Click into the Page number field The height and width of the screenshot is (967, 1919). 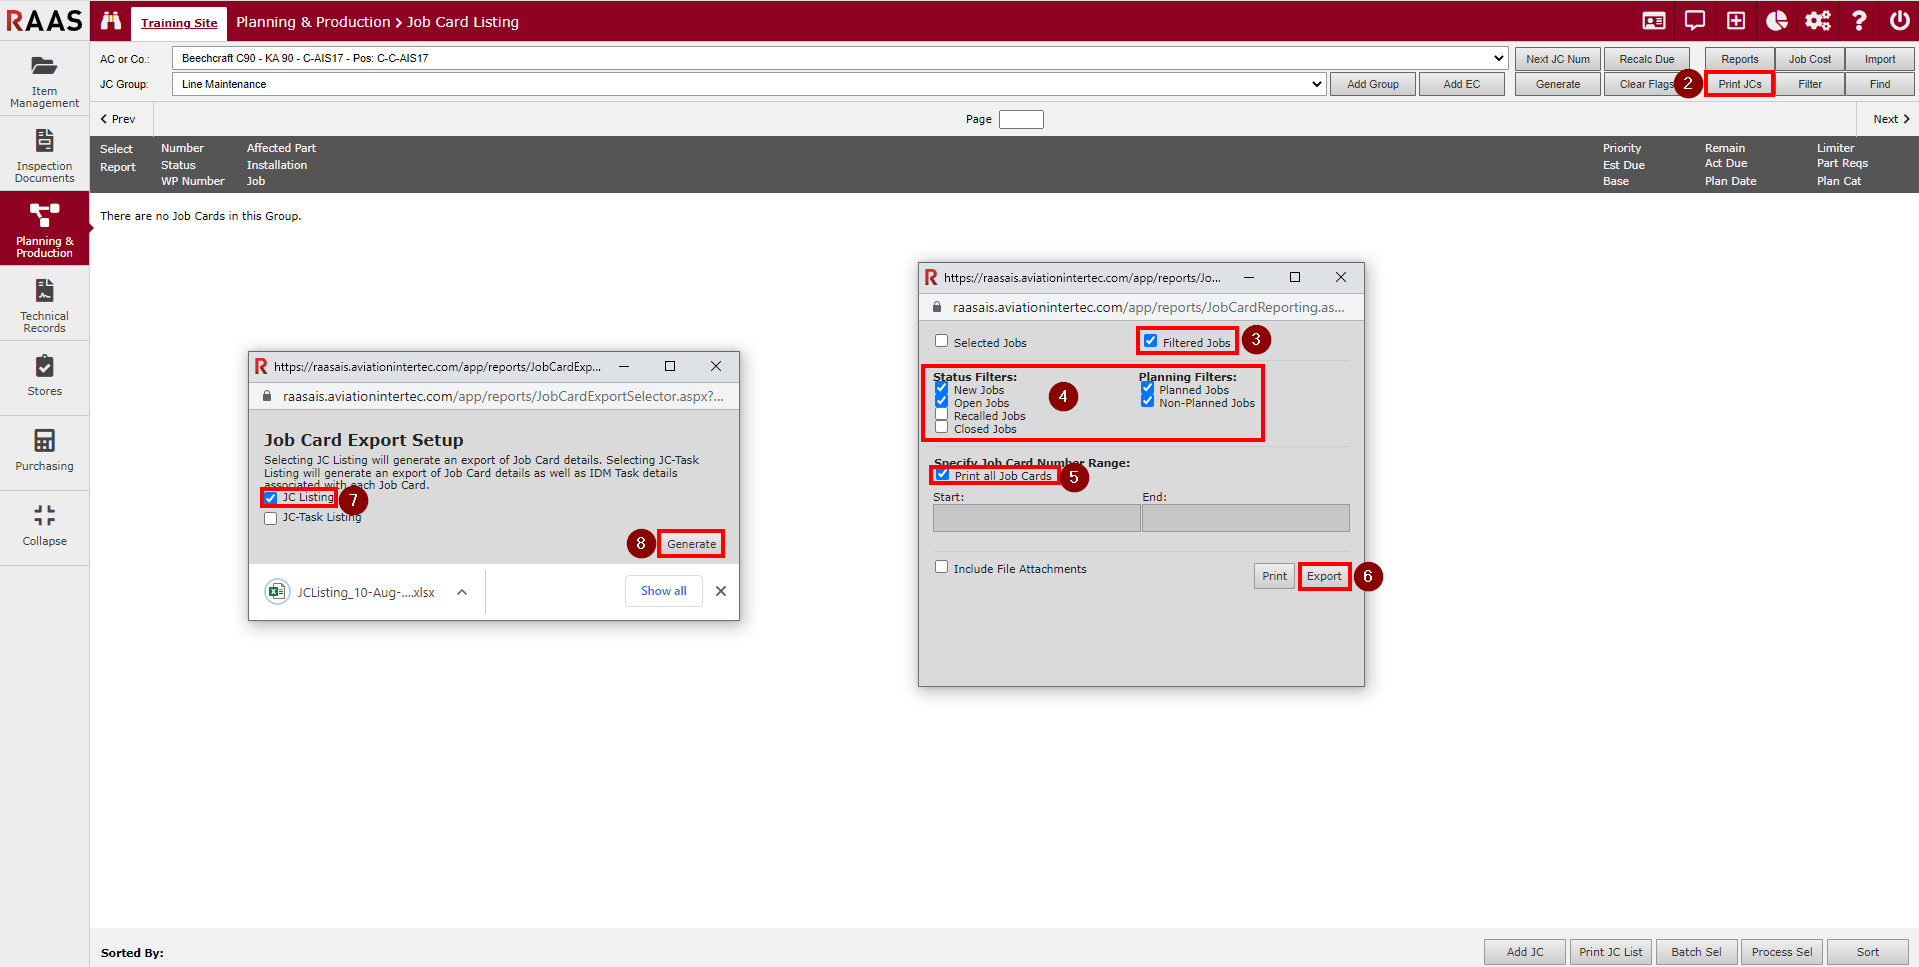1021,119
